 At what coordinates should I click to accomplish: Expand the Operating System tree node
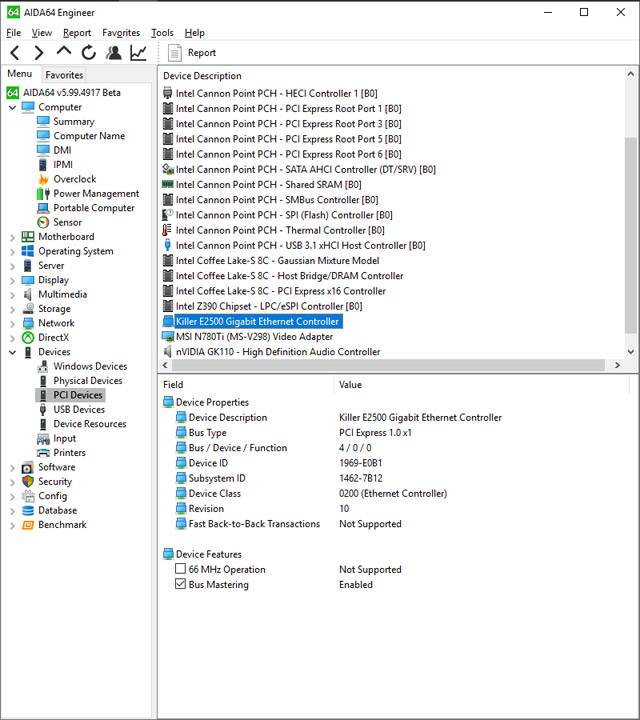[12, 252]
